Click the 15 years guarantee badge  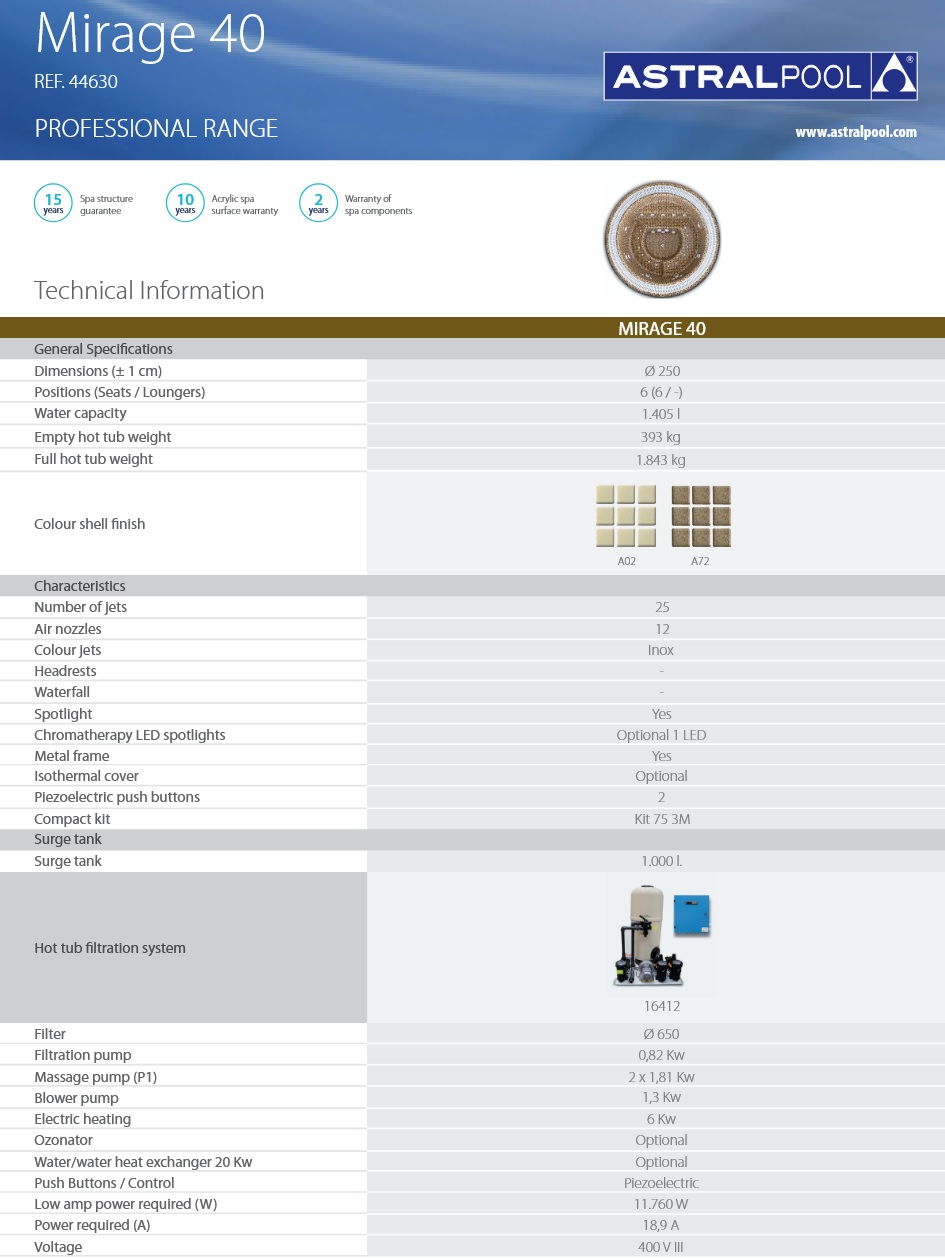point(53,203)
